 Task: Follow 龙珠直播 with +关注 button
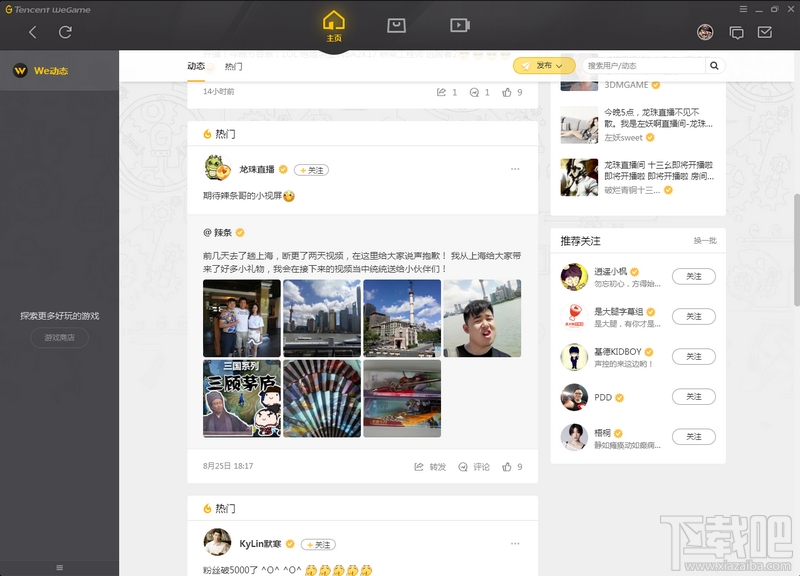311,170
